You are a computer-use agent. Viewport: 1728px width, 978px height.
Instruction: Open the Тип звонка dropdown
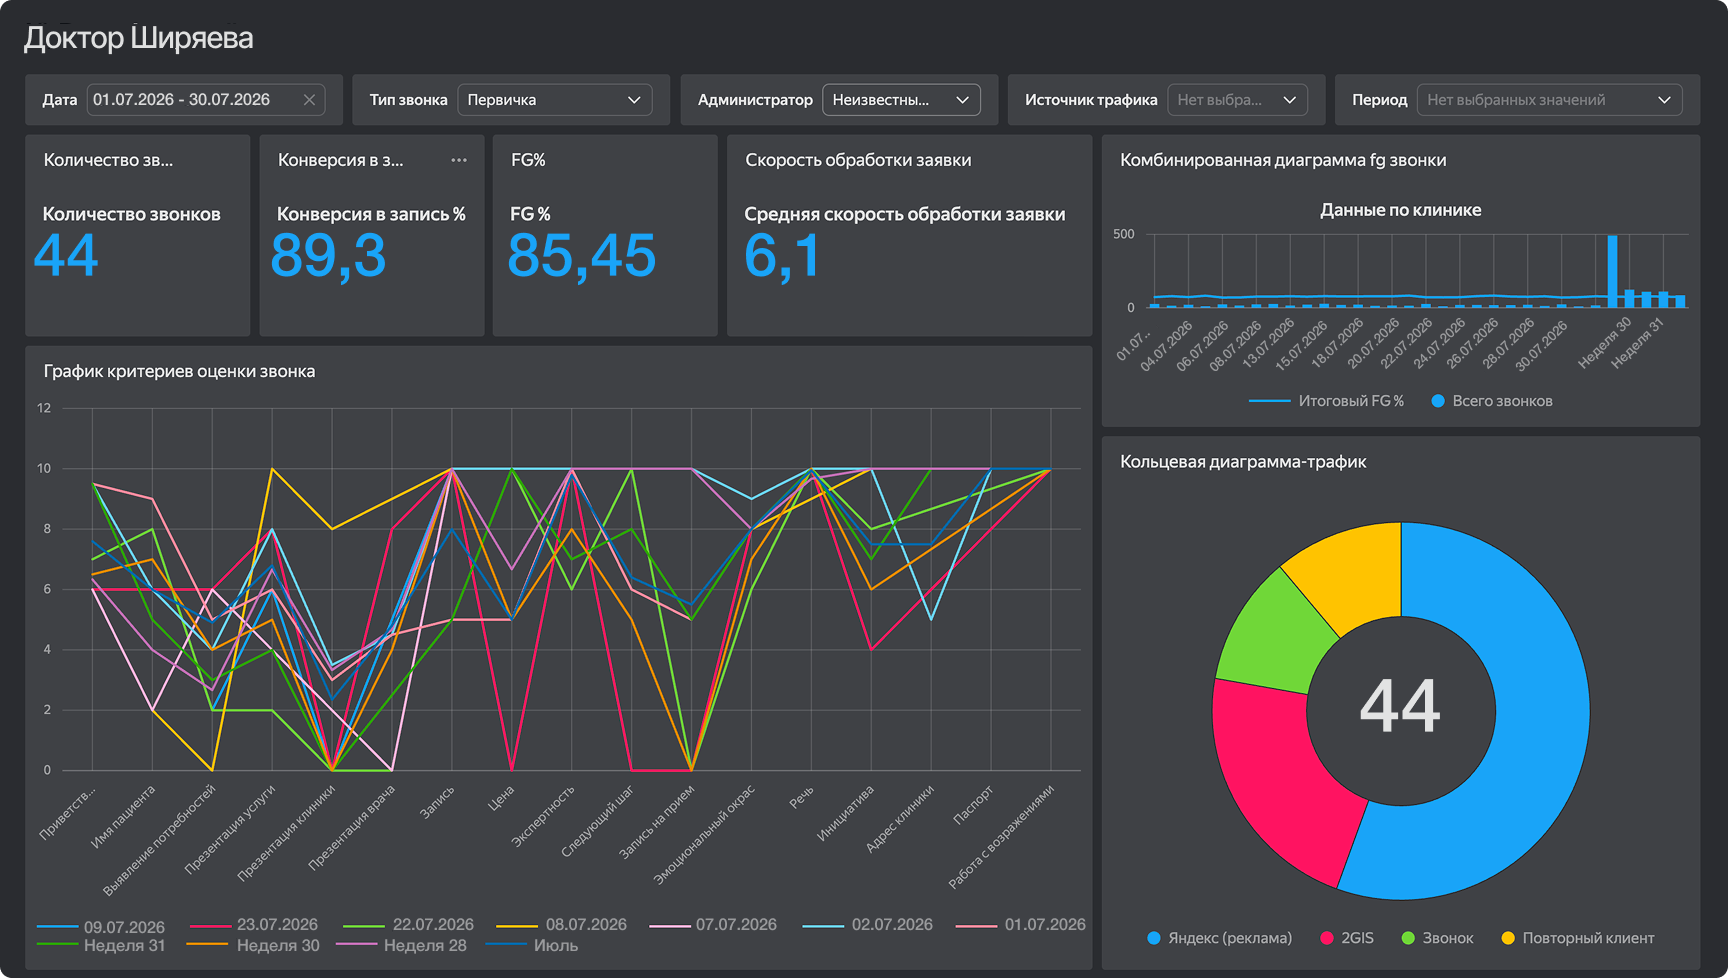pos(555,100)
